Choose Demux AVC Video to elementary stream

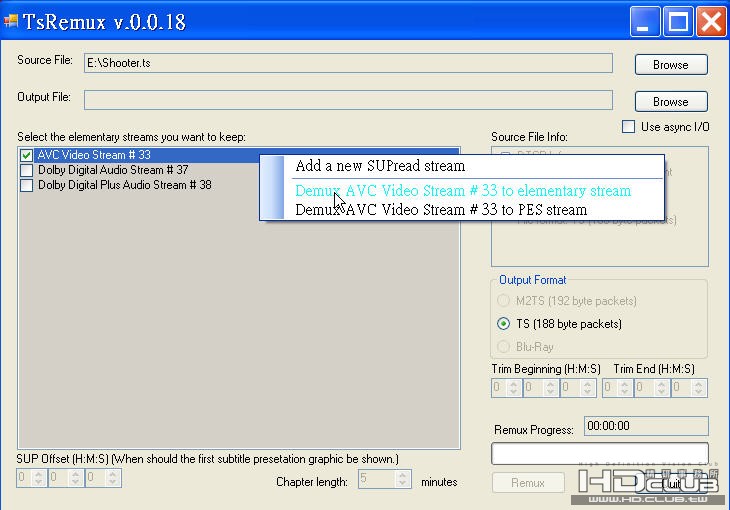[463, 190]
